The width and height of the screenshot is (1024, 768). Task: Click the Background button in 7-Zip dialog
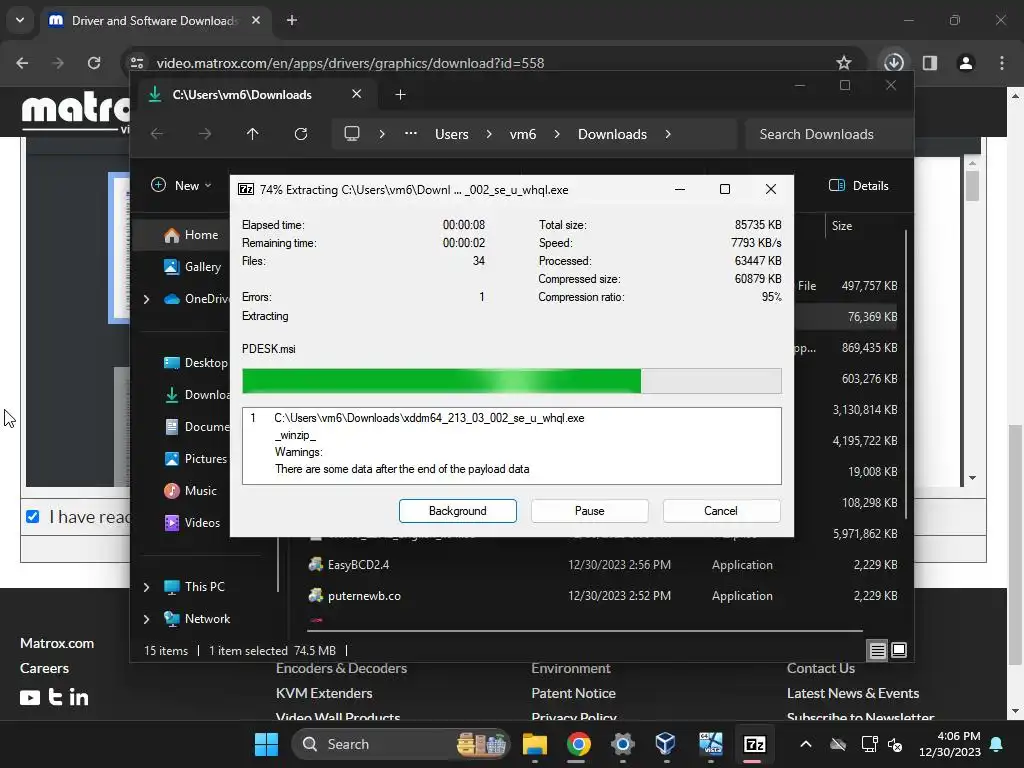click(457, 511)
